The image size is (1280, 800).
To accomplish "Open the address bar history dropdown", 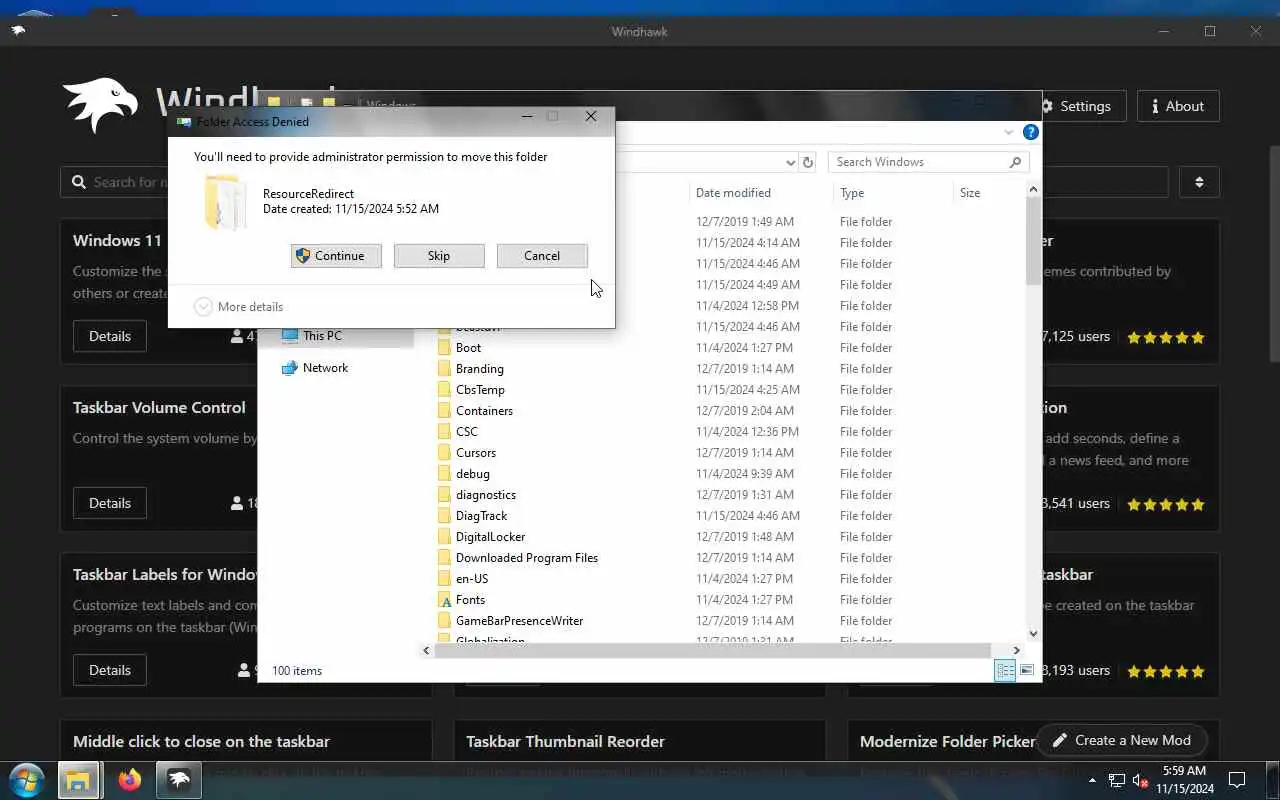I will click(x=790, y=162).
